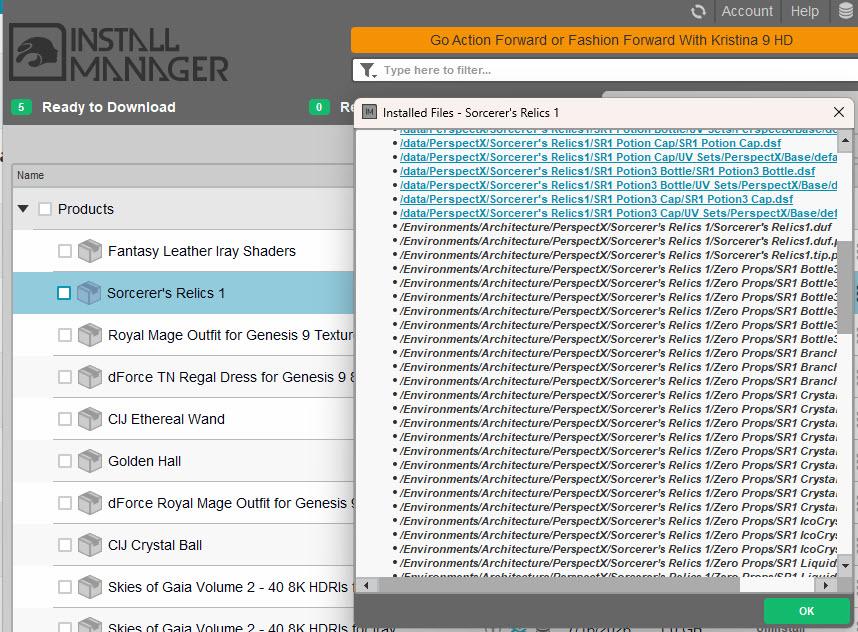
Task: Check the Sorcerer's Relics 1 checkbox
Action: [x=63, y=293]
